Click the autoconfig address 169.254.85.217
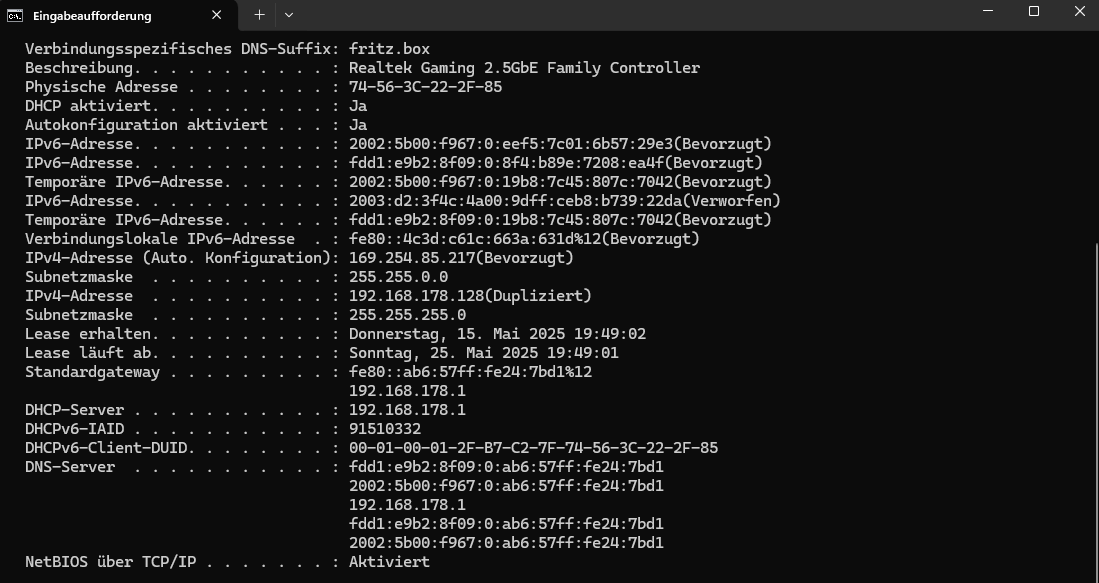1099x583 pixels. [x=412, y=258]
